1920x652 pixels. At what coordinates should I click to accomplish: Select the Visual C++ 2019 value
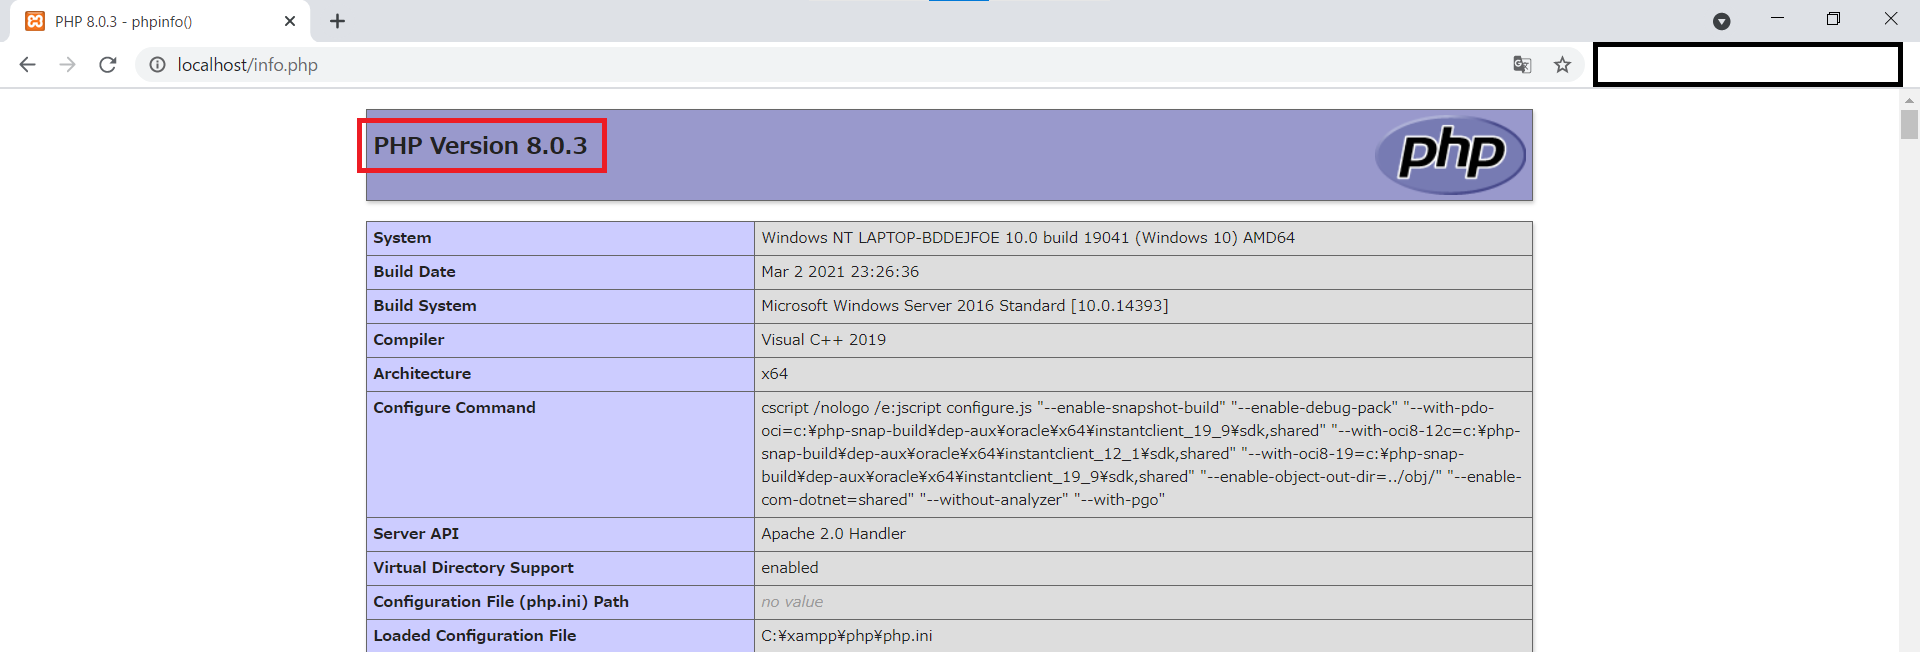[823, 340]
